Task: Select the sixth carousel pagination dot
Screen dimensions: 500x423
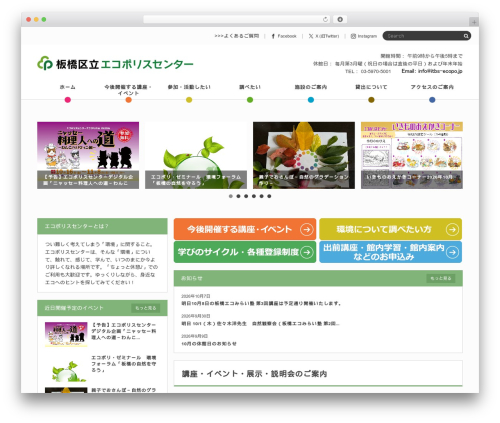Action: point(269,196)
